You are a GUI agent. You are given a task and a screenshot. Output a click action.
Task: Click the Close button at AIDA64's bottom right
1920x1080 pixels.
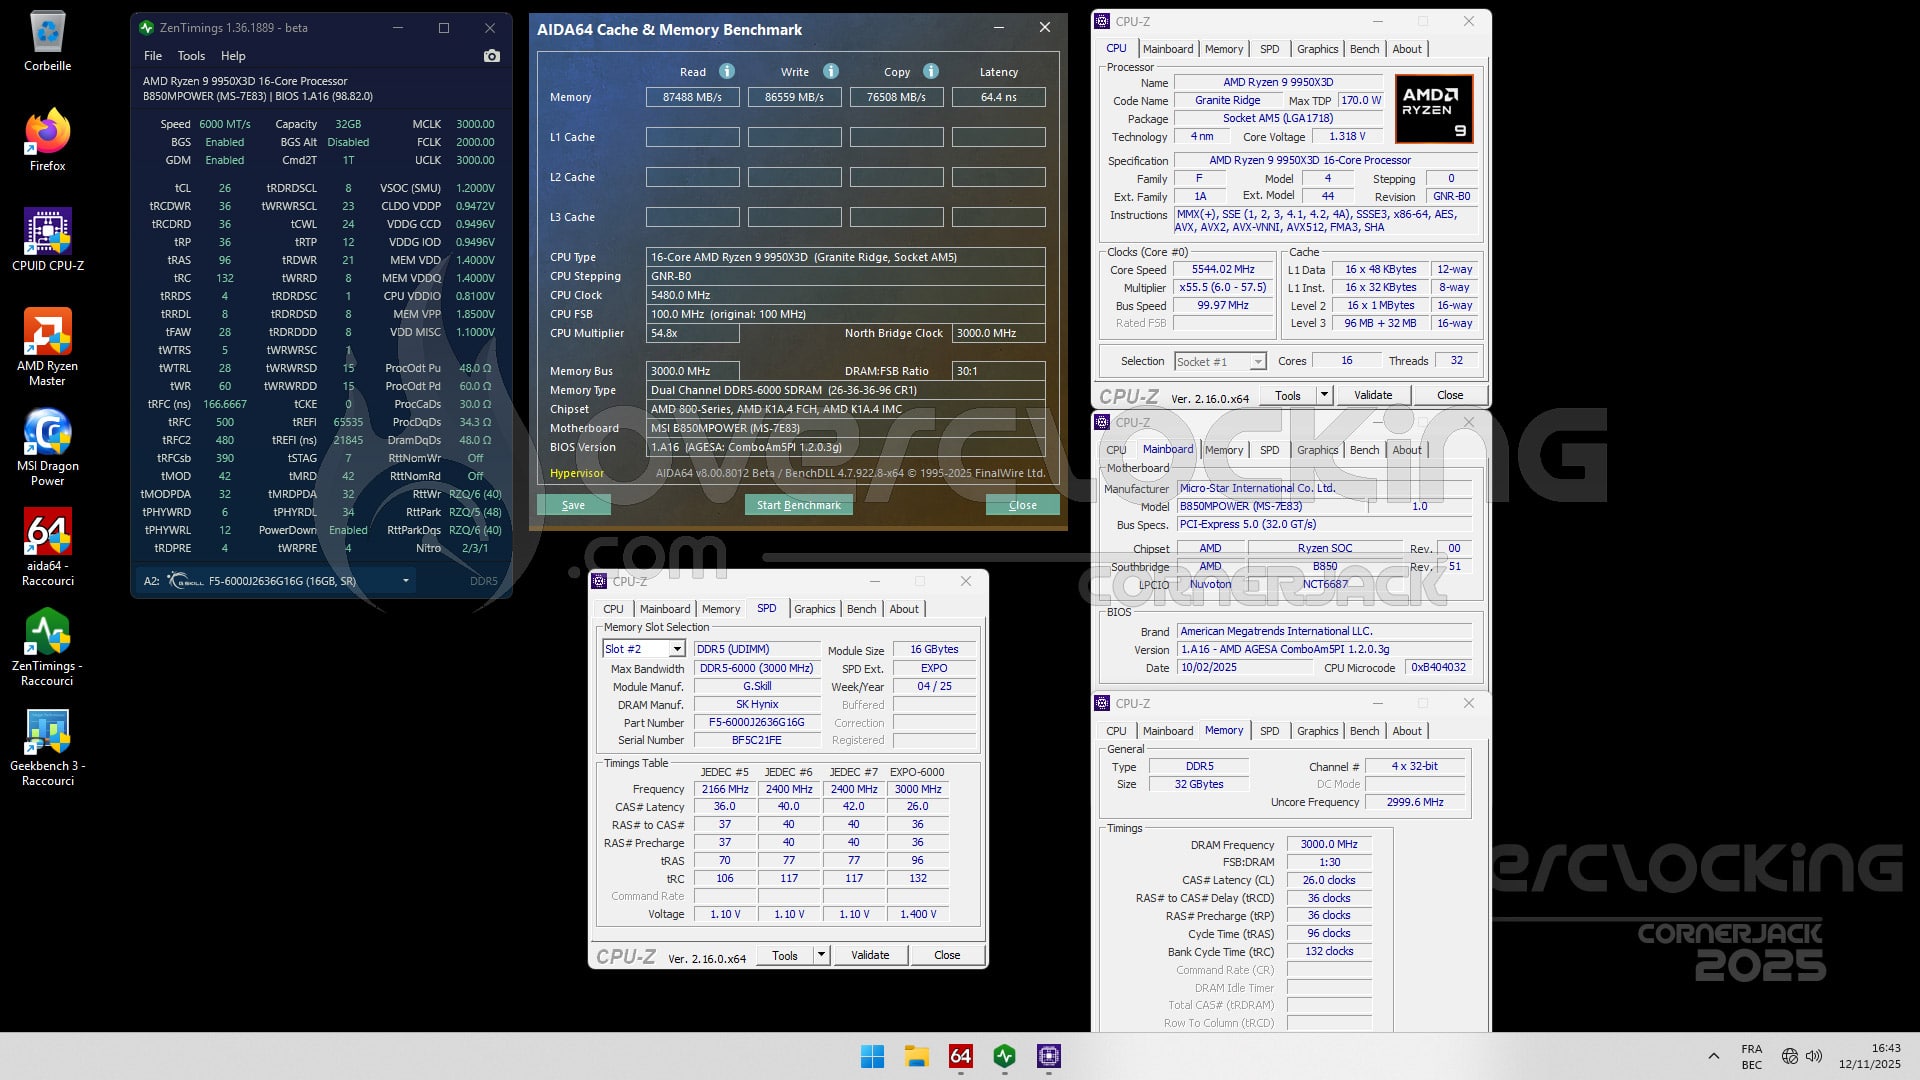1023,505
